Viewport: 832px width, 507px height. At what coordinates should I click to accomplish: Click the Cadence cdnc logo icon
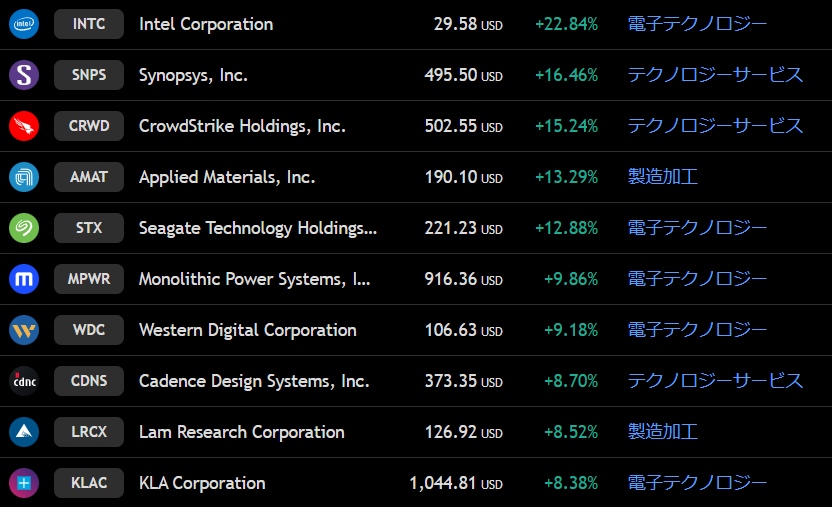pos(23,381)
